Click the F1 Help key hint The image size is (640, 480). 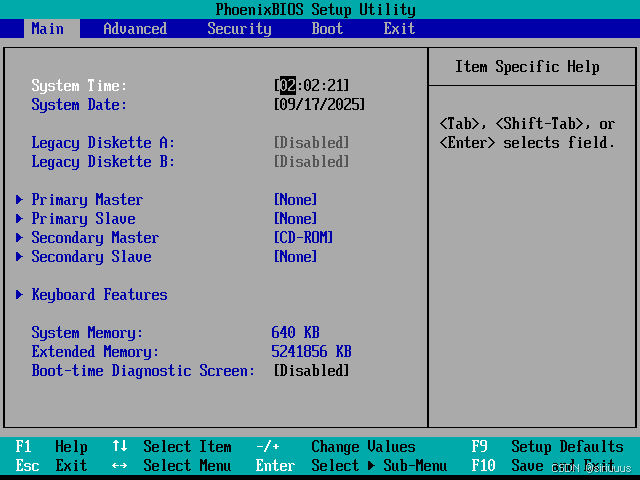click(51, 447)
